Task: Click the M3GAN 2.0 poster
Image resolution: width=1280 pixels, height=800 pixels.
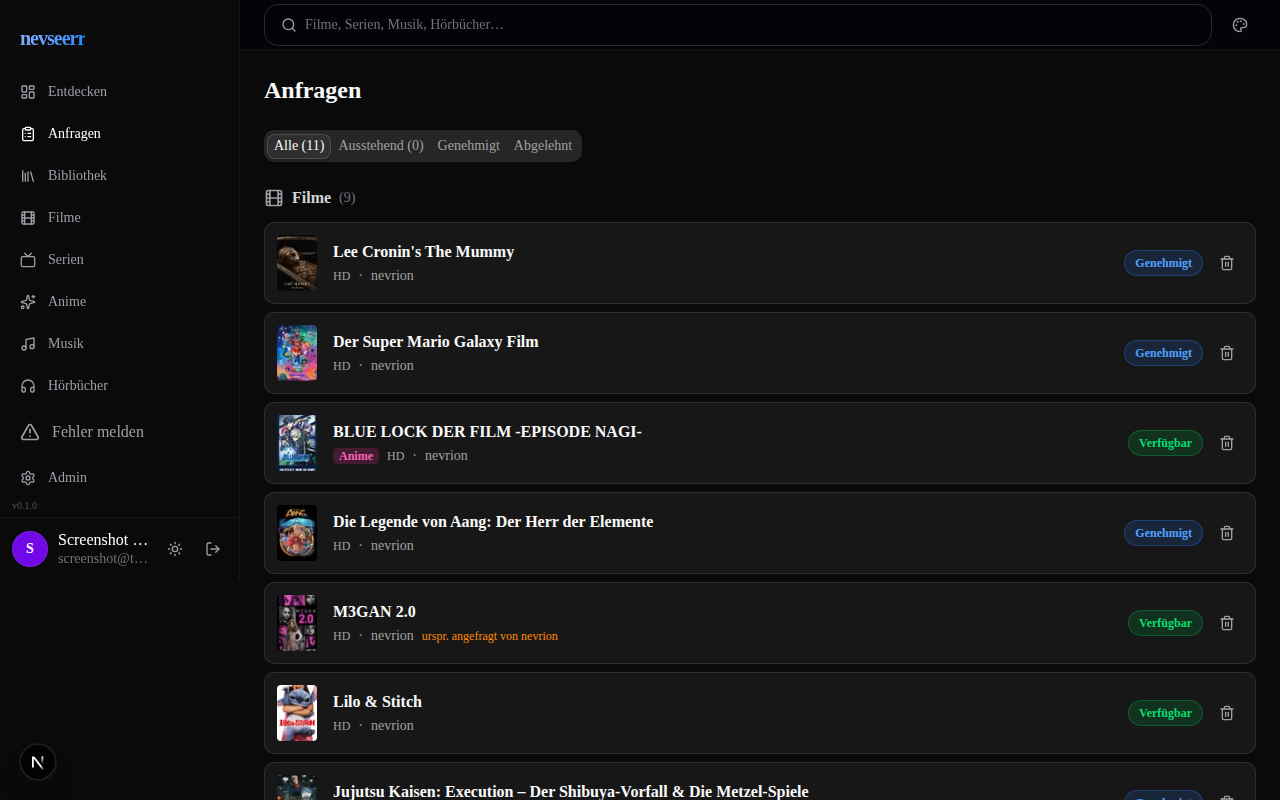Action: [x=297, y=623]
